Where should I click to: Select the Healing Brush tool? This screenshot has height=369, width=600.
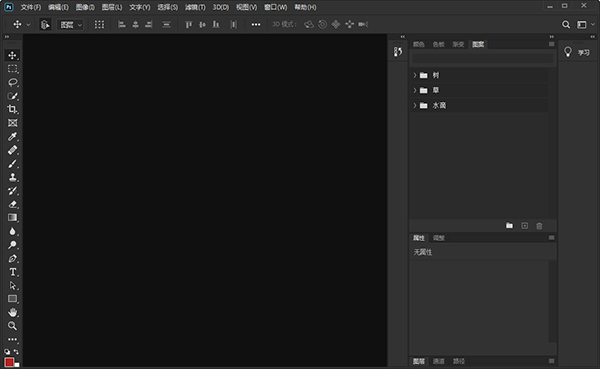coord(12,150)
